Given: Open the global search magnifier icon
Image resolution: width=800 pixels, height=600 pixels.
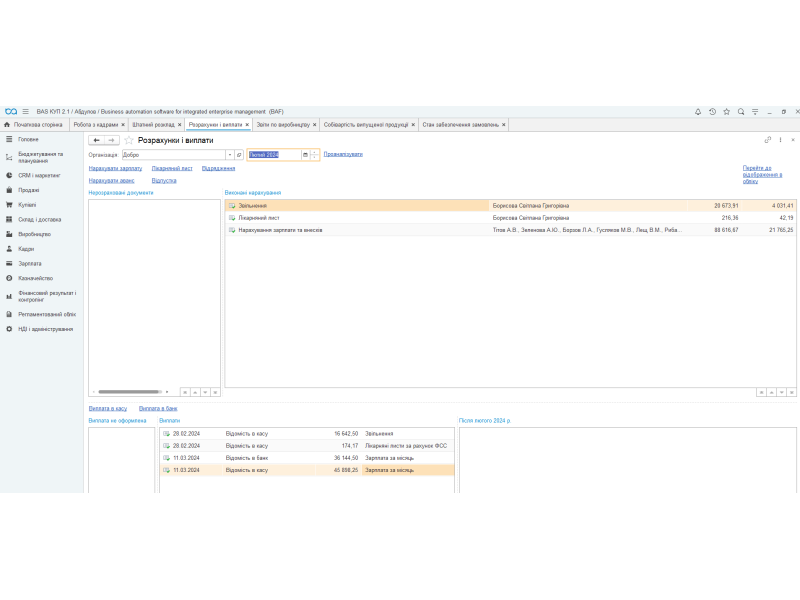Looking at the screenshot, I should click(x=741, y=112).
